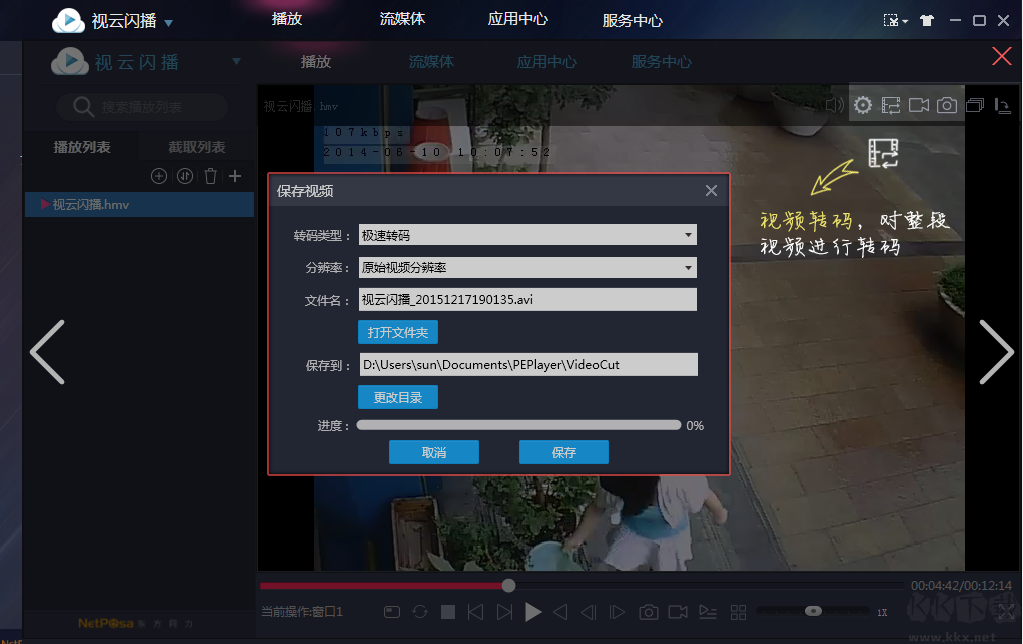Adjust the volume slider in the control bar
Screen dimensions: 1023x644
coord(813,610)
